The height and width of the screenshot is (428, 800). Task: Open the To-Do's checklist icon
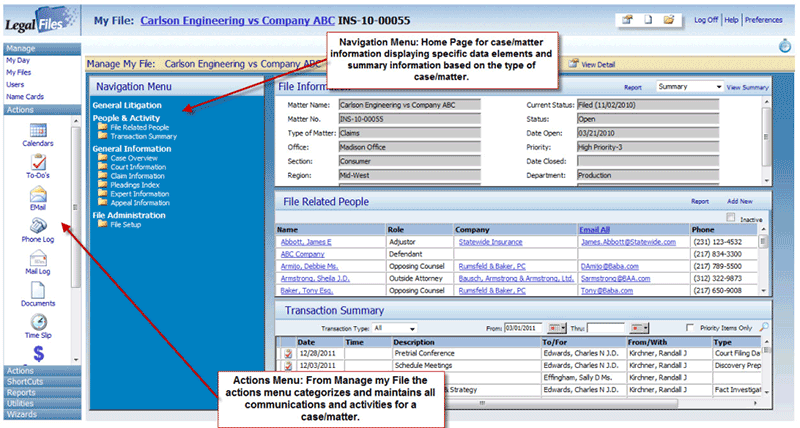coord(38,162)
